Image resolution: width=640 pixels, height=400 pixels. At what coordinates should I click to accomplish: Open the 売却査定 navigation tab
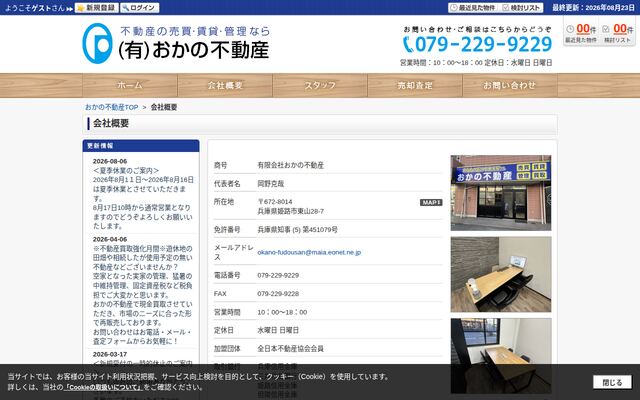click(415, 85)
